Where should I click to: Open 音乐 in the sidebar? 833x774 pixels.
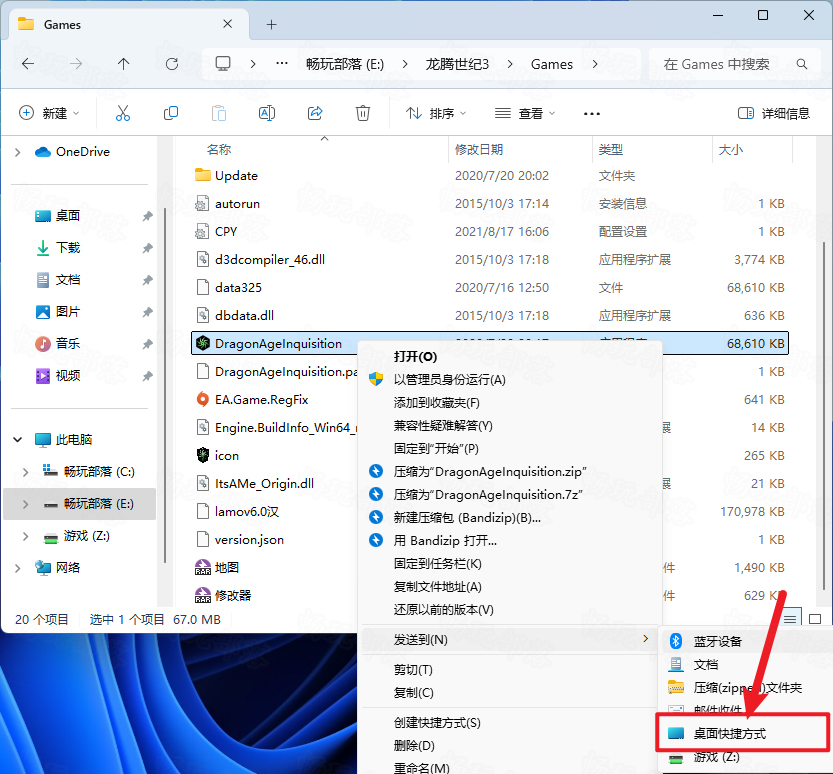coord(68,344)
